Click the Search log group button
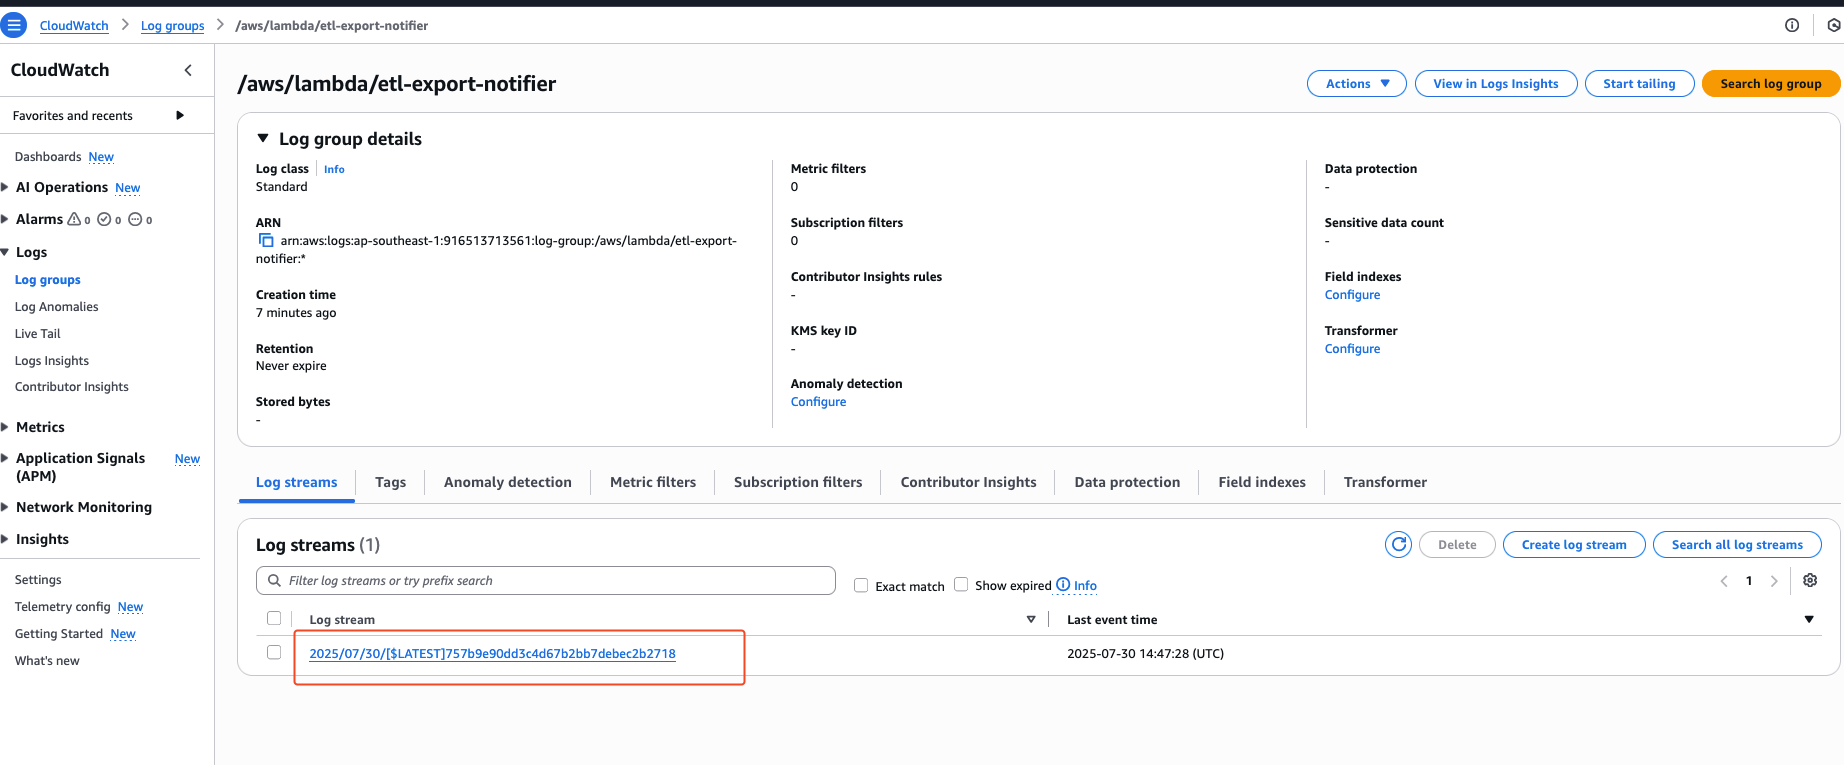 [x=1771, y=84]
